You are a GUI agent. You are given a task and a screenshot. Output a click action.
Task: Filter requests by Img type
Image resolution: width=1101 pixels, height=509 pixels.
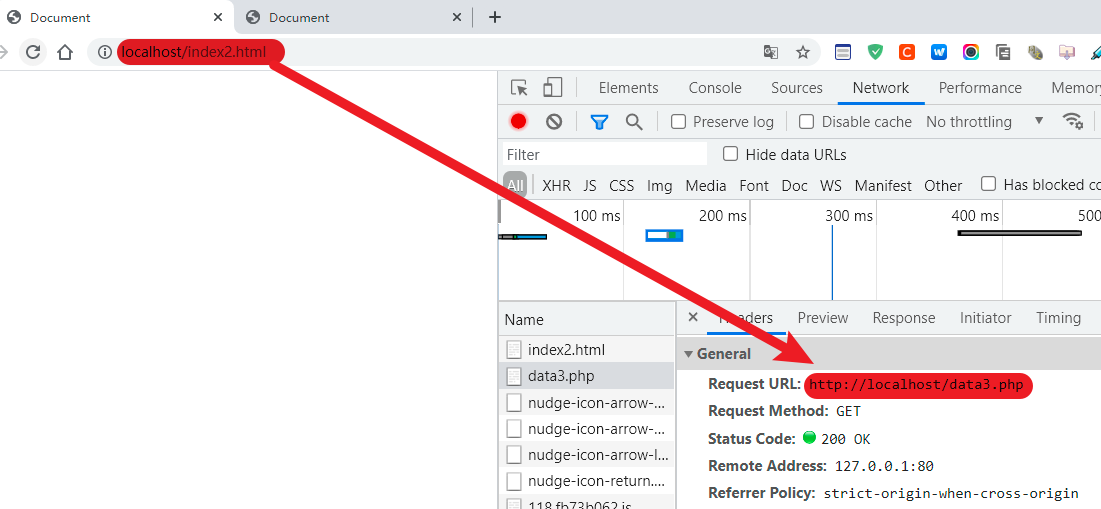(659, 185)
